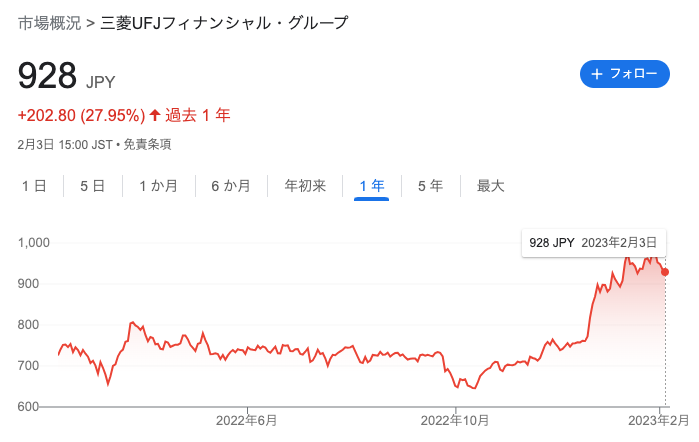
Task: Click the 928 JPY chart tooltip
Action: coord(594,243)
